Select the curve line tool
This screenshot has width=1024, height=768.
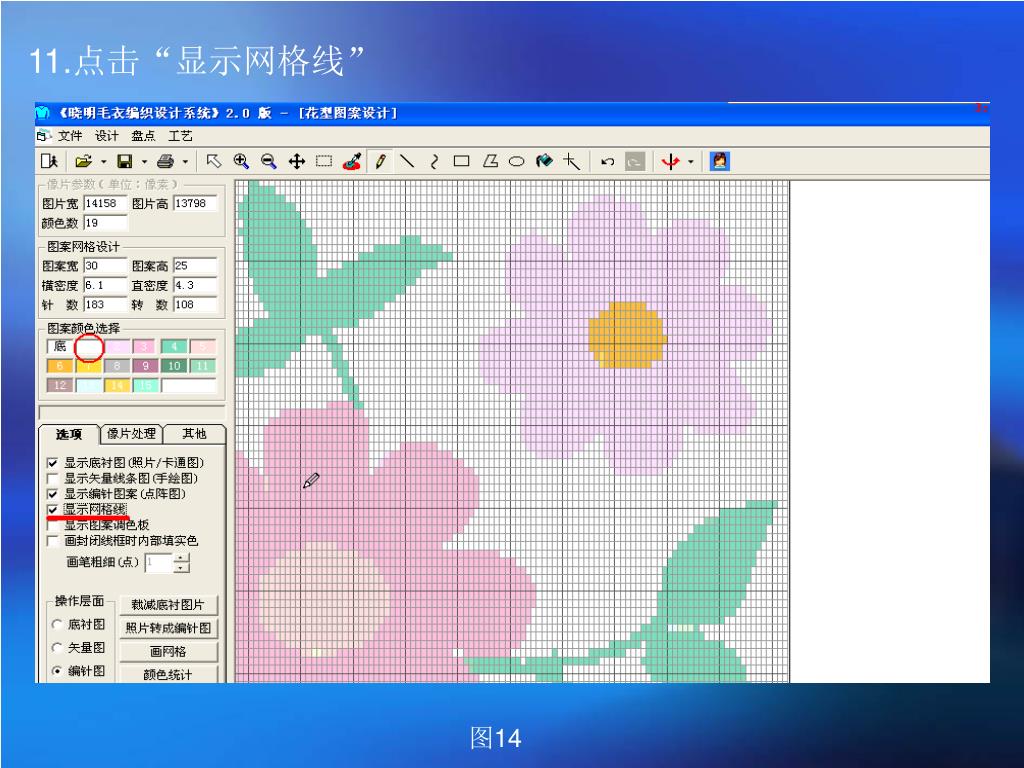[x=434, y=161]
